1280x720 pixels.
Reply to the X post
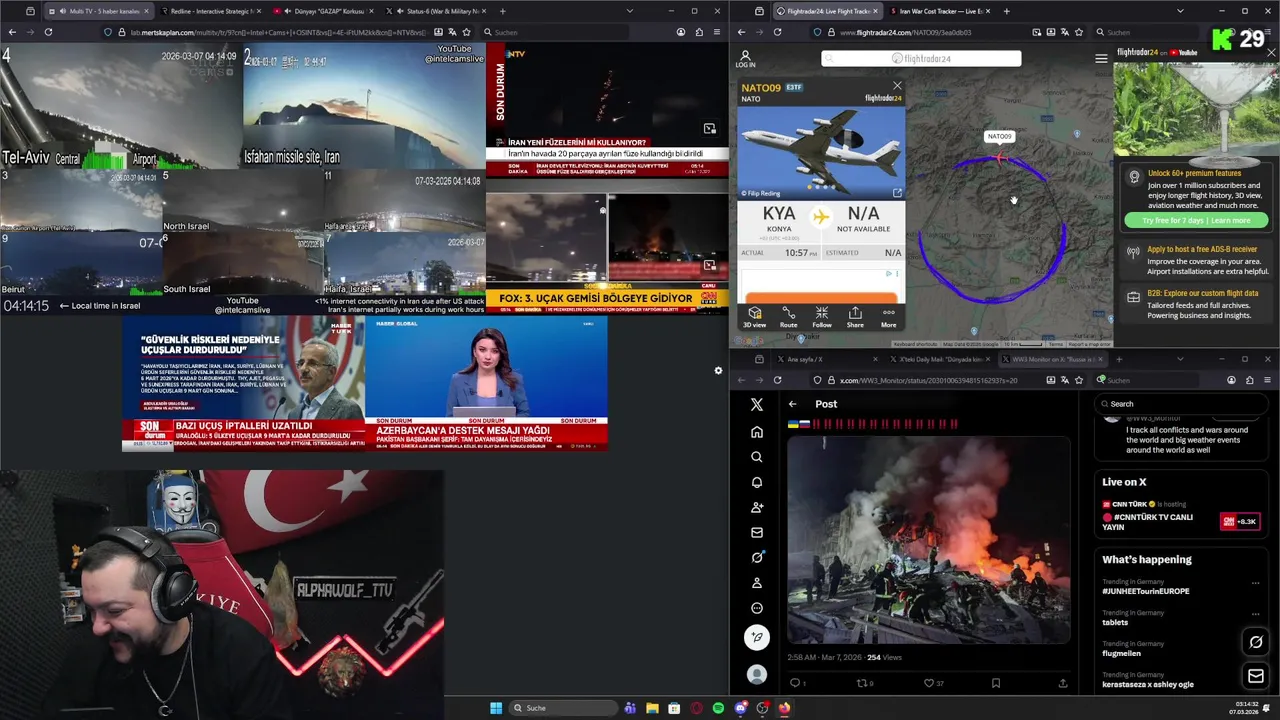[797, 683]
